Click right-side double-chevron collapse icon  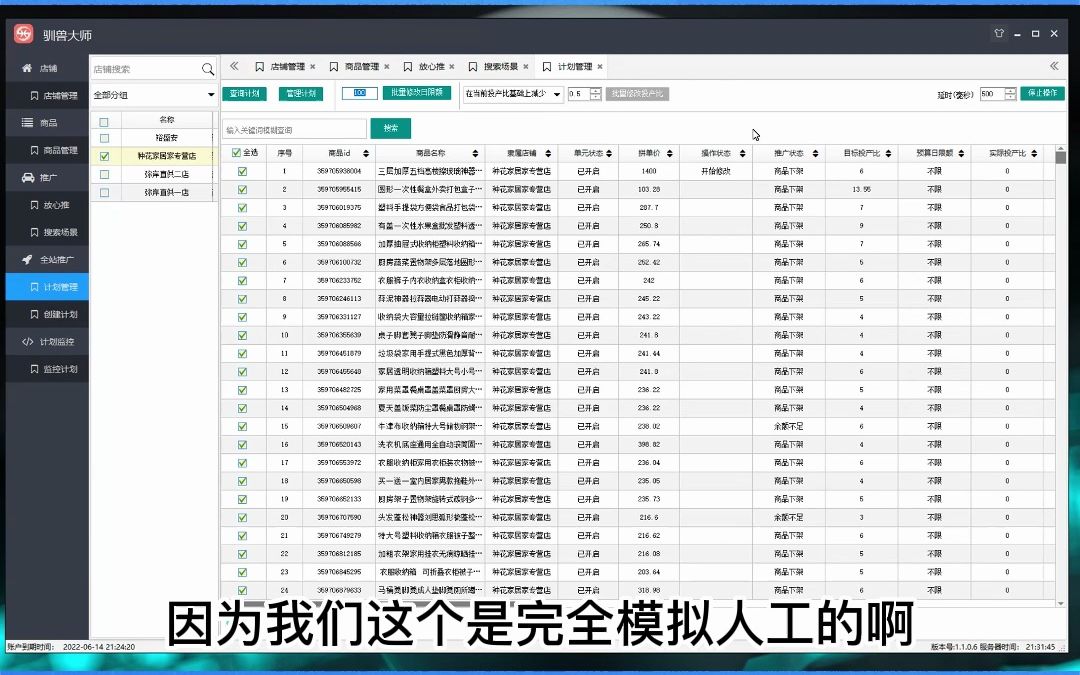(1054, 66)
